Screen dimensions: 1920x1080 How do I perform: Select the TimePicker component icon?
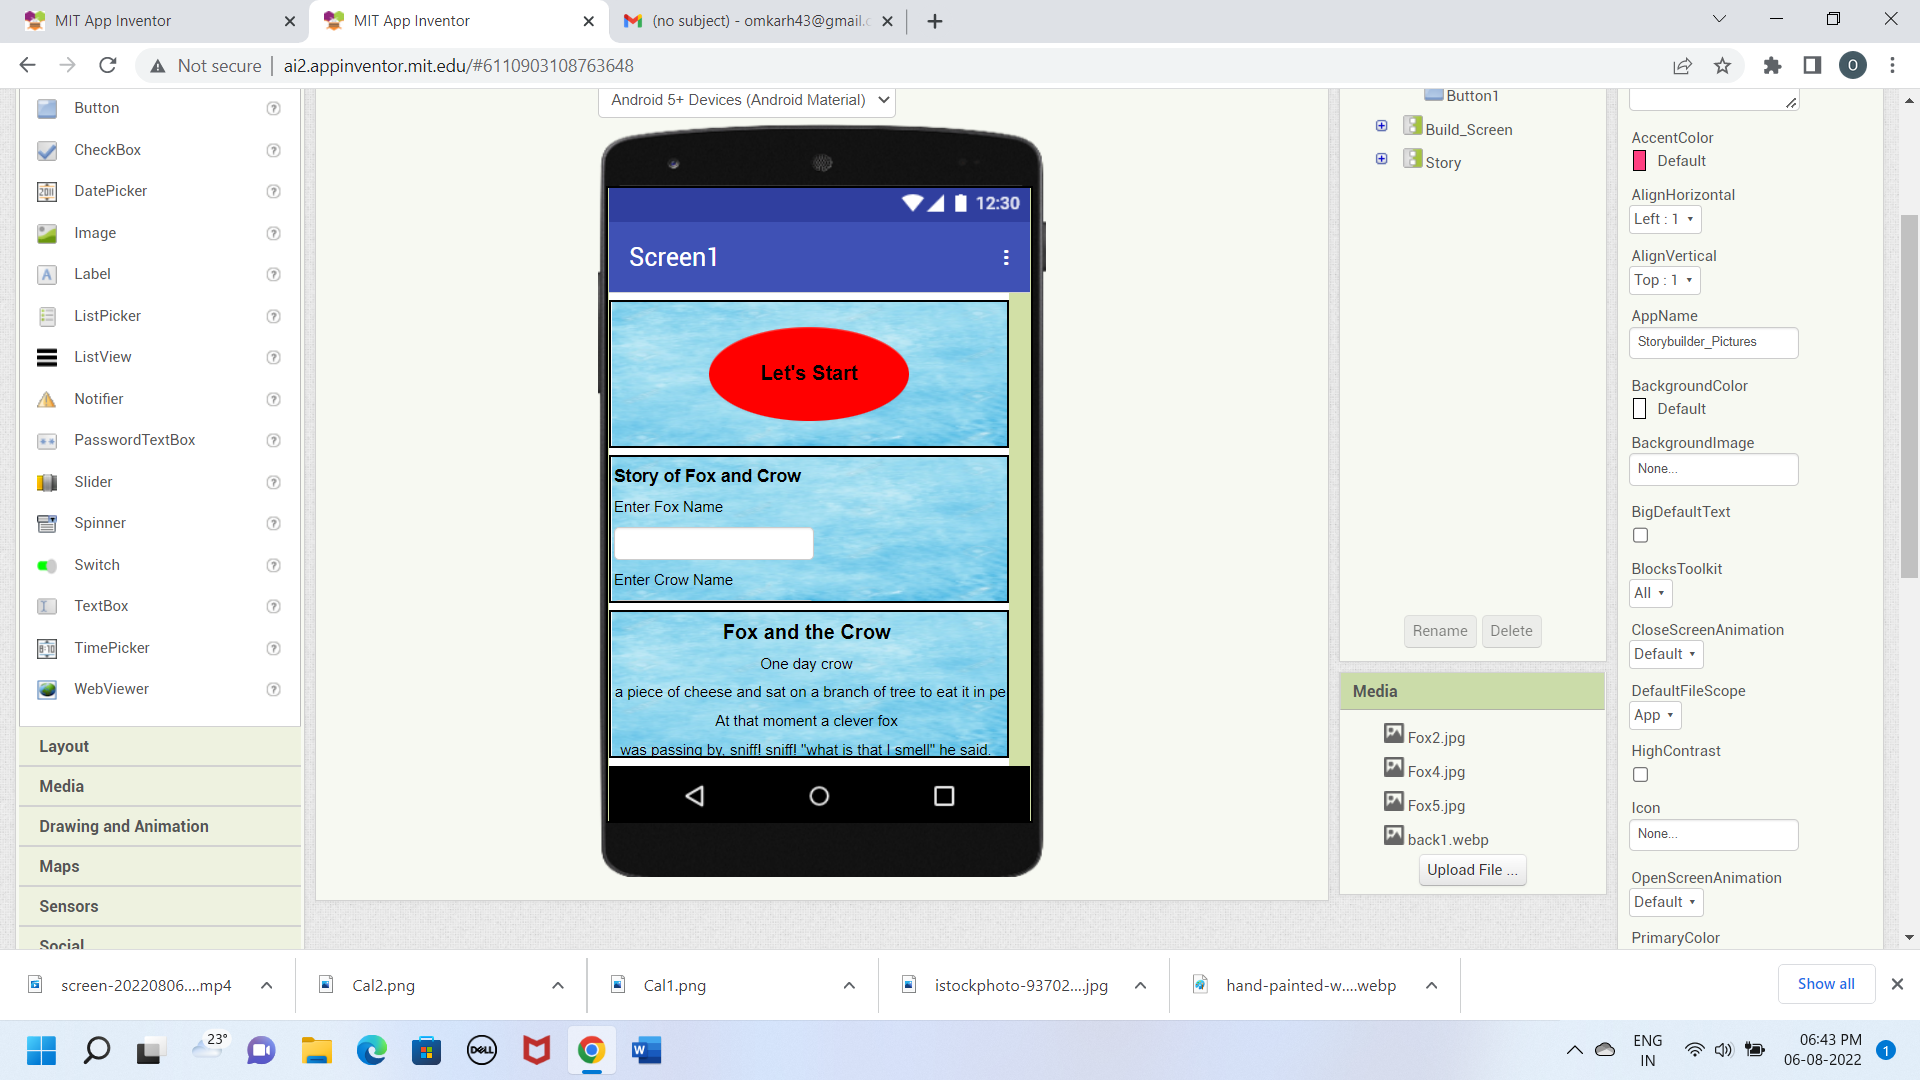pos(47,648)
